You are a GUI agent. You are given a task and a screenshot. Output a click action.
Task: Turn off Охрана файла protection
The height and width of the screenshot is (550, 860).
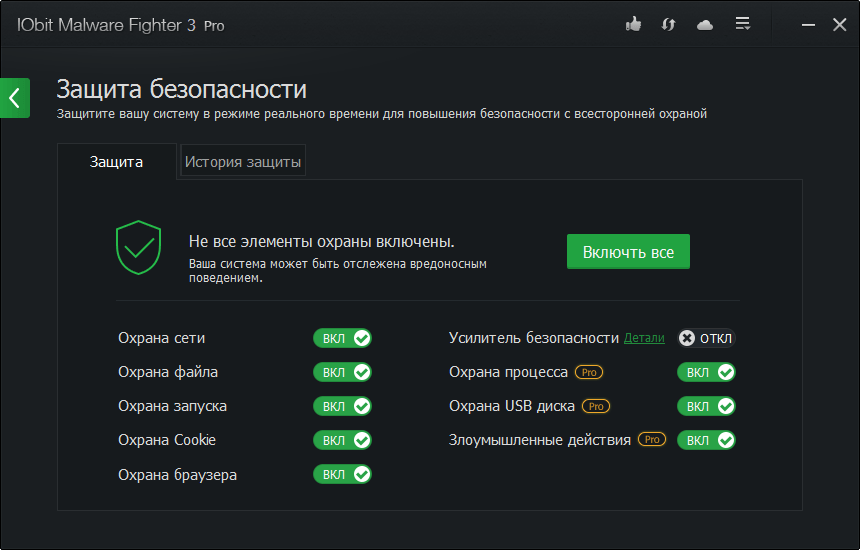tap(342, 372)
